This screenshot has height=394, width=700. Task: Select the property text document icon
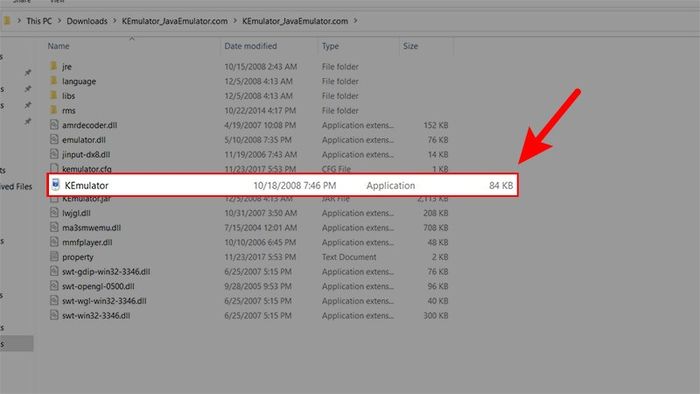tap(54, 257)
